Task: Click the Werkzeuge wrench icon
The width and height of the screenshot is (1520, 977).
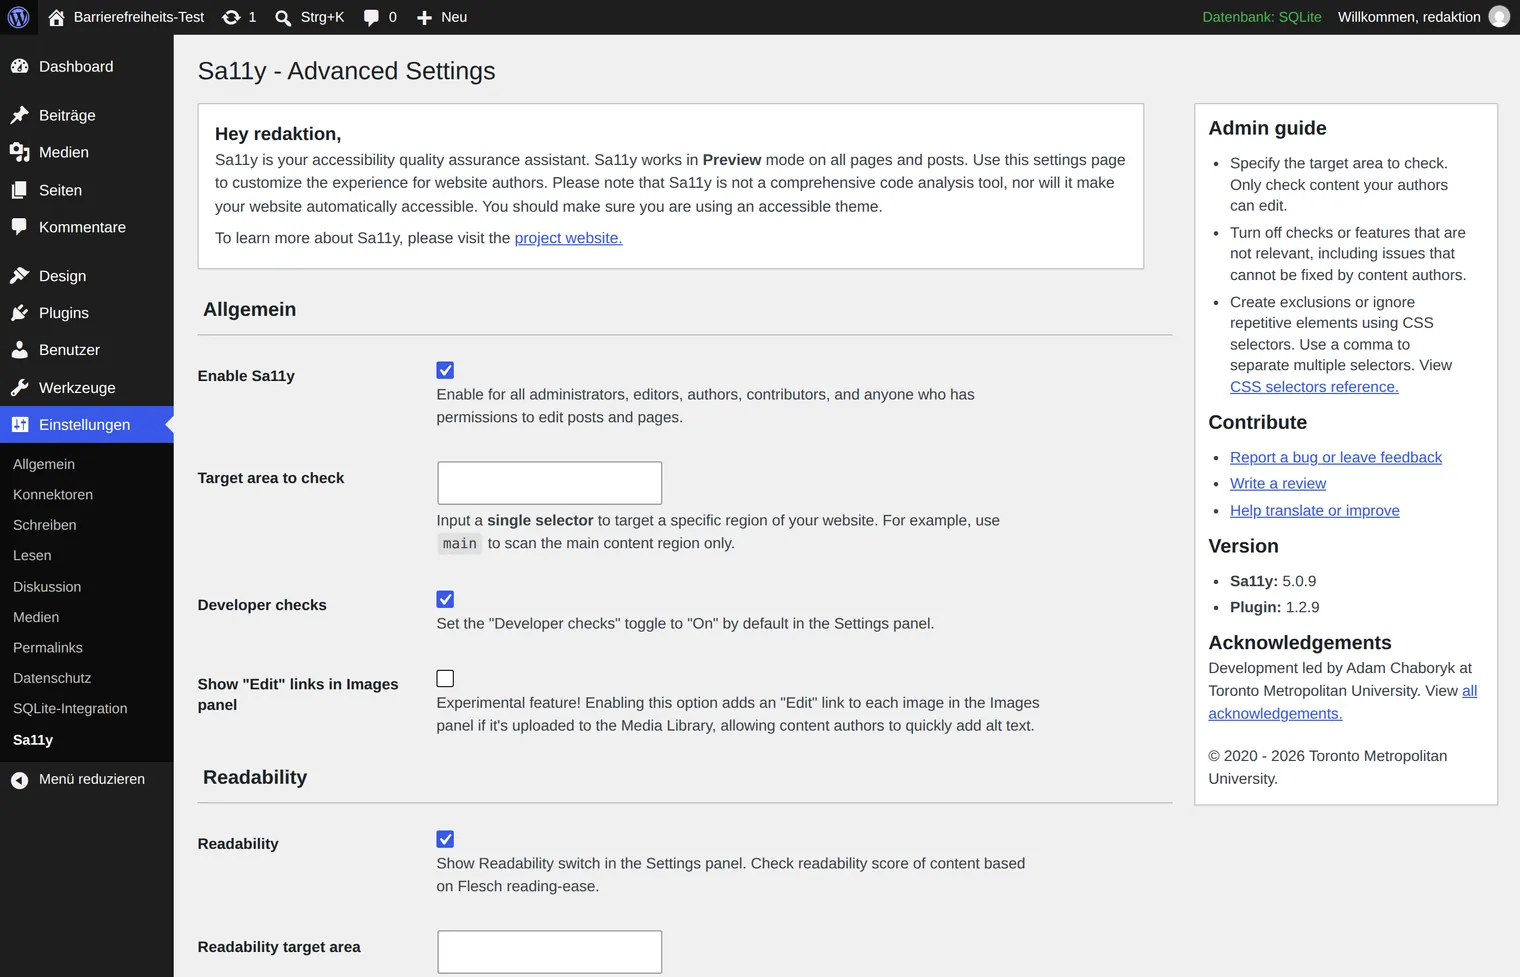Action: point(19,388)
